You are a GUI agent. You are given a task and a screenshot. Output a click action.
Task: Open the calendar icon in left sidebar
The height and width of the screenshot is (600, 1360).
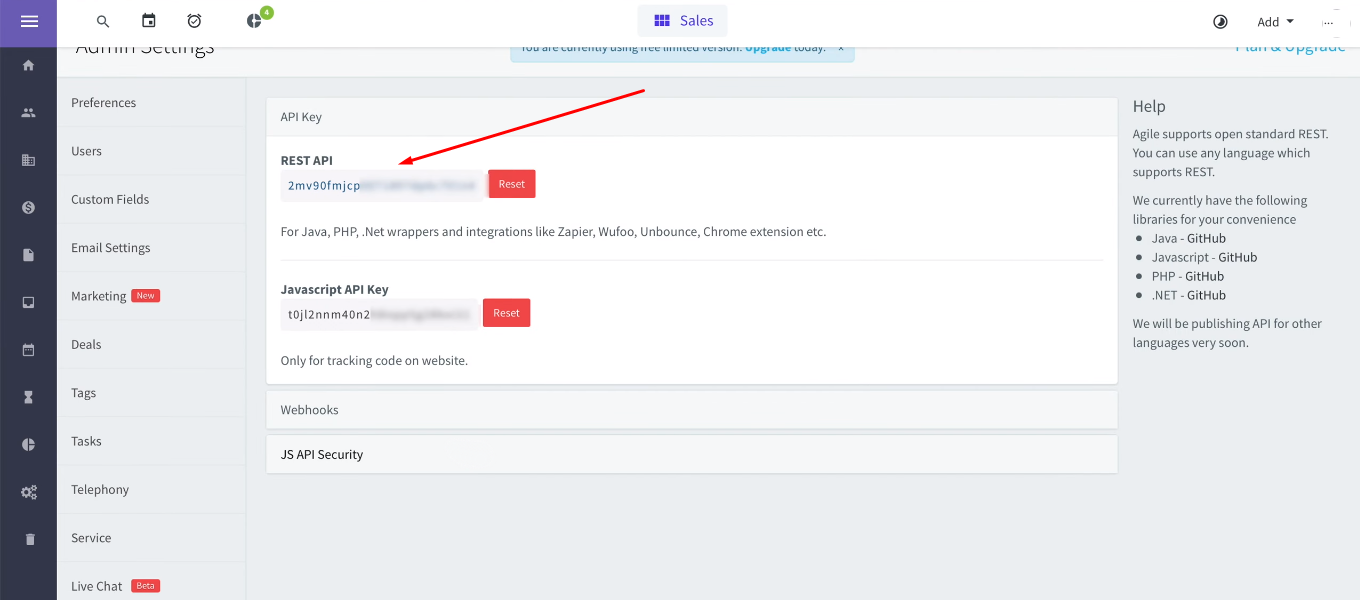pyautogui.click(x=28, y=350)
